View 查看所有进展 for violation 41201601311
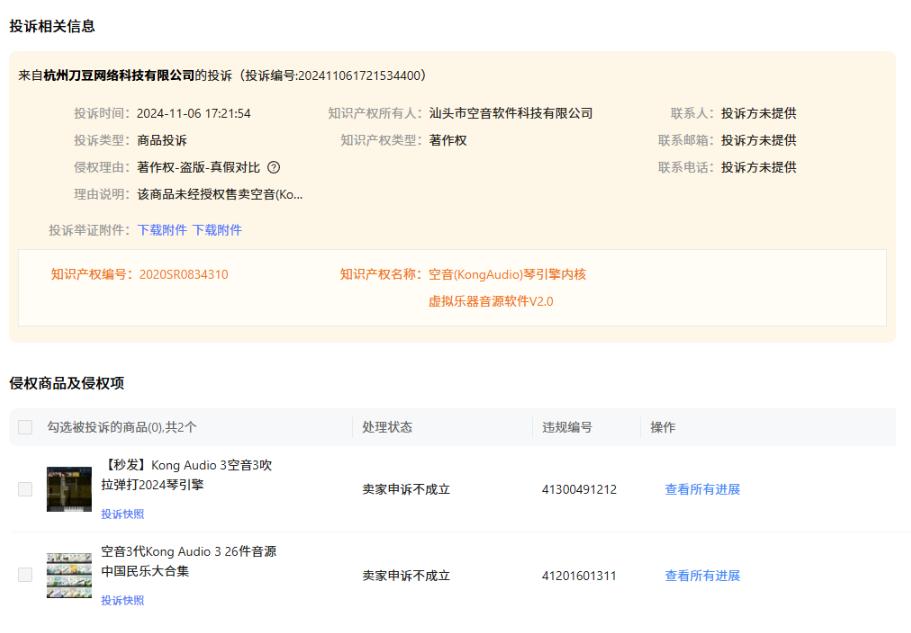Screen dimensions: 911x633 [x=702, y=576]
